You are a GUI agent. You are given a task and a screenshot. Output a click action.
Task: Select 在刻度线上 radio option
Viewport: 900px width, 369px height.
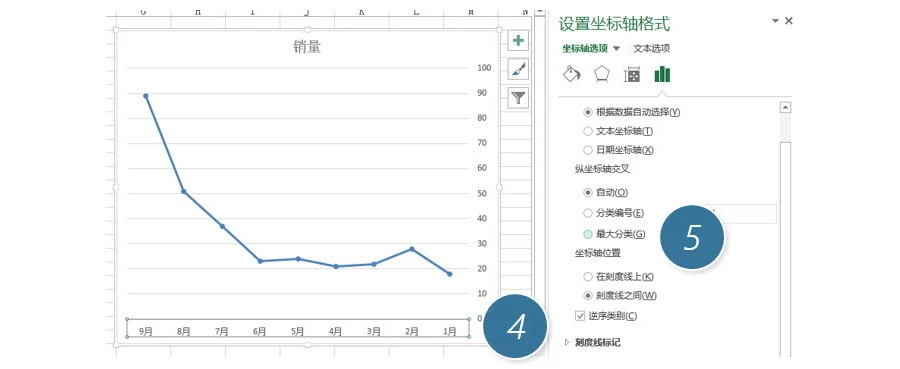point(587,277)
